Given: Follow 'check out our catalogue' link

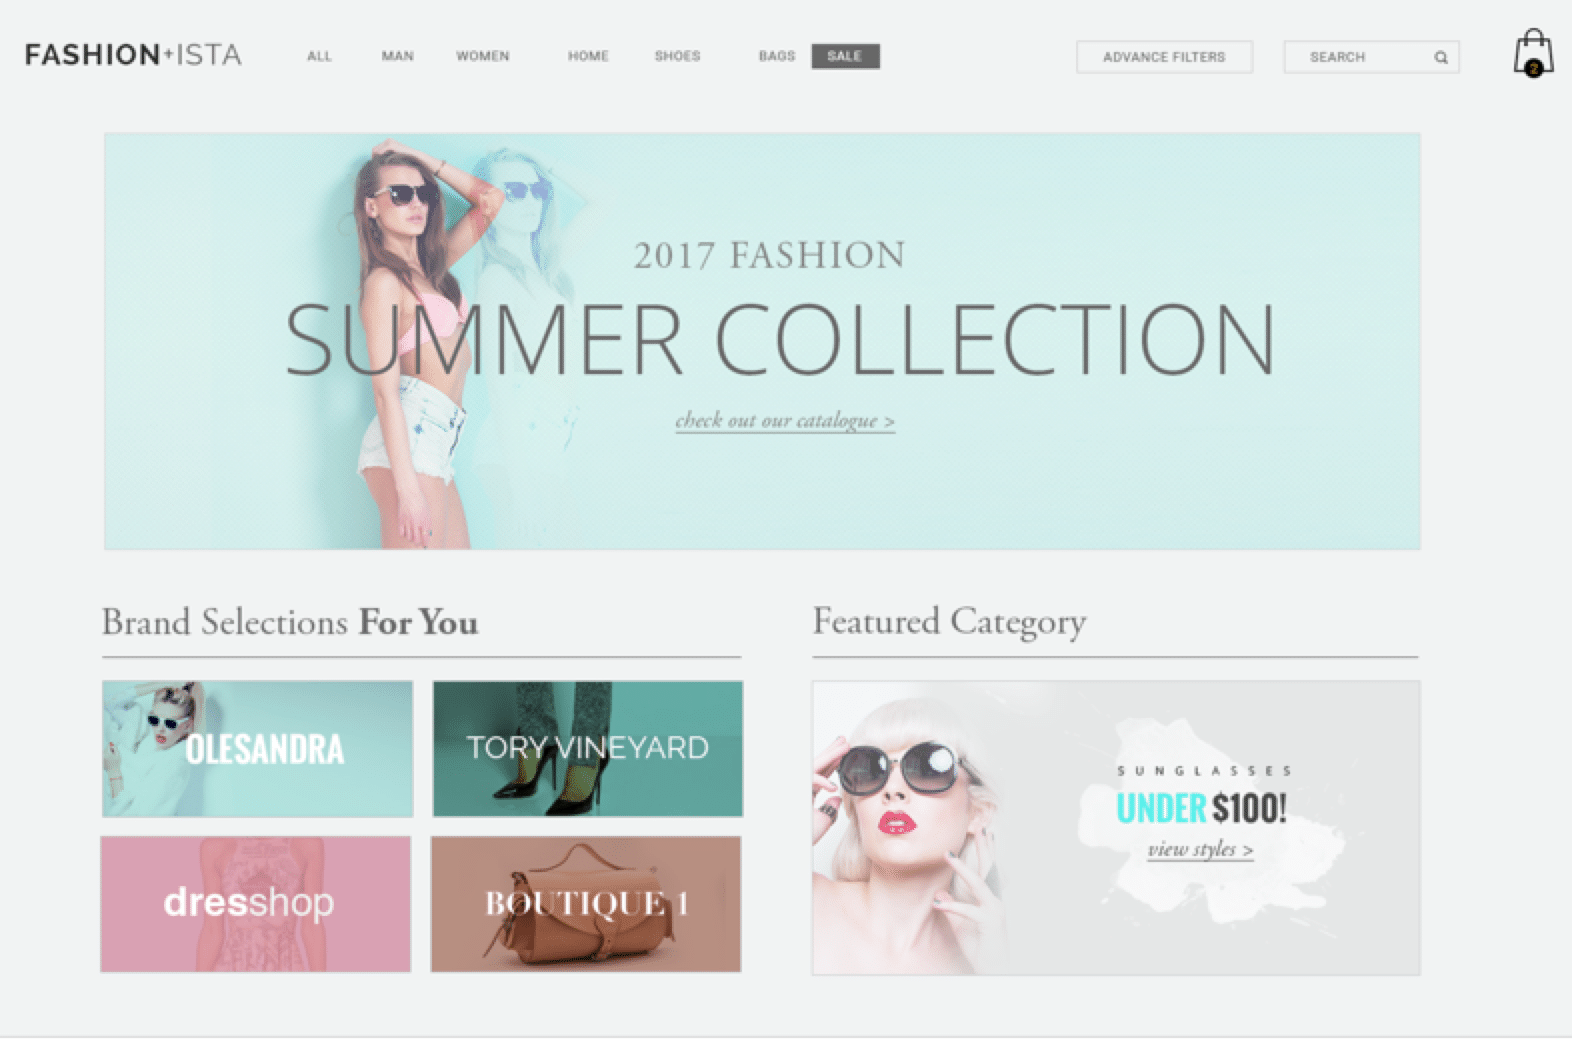Looking at the screenshot, I should pyautogui.click(x=785, y=421).
